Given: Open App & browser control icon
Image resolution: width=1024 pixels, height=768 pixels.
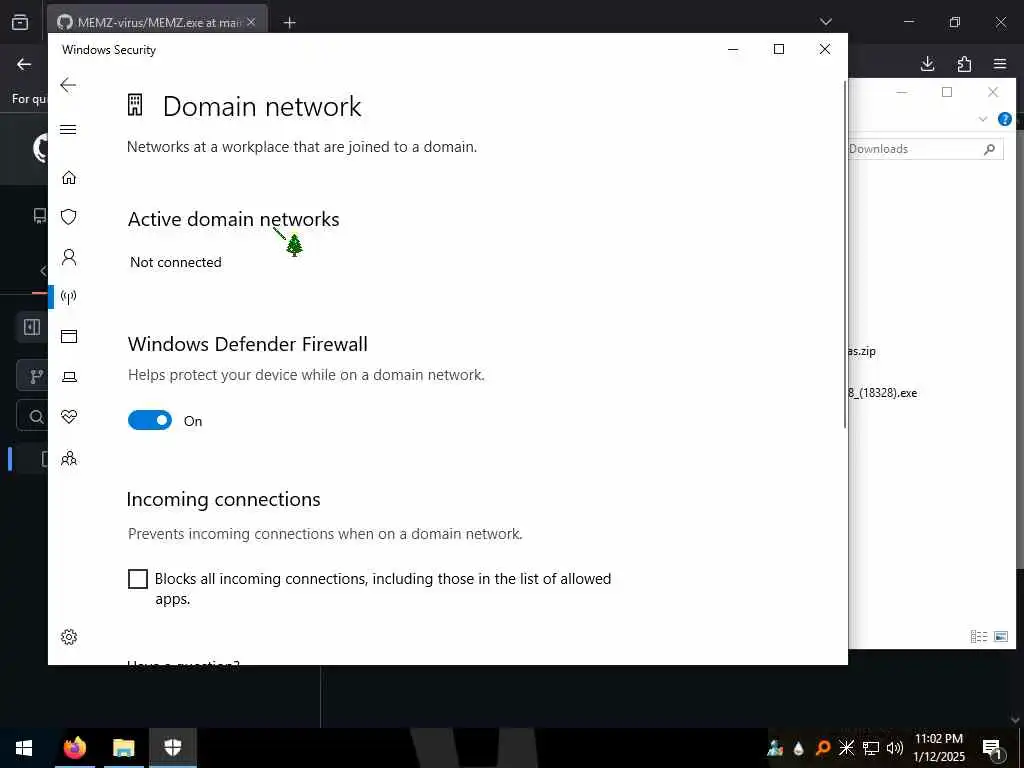Looking at the screenshot, I should tap(69, 336).
